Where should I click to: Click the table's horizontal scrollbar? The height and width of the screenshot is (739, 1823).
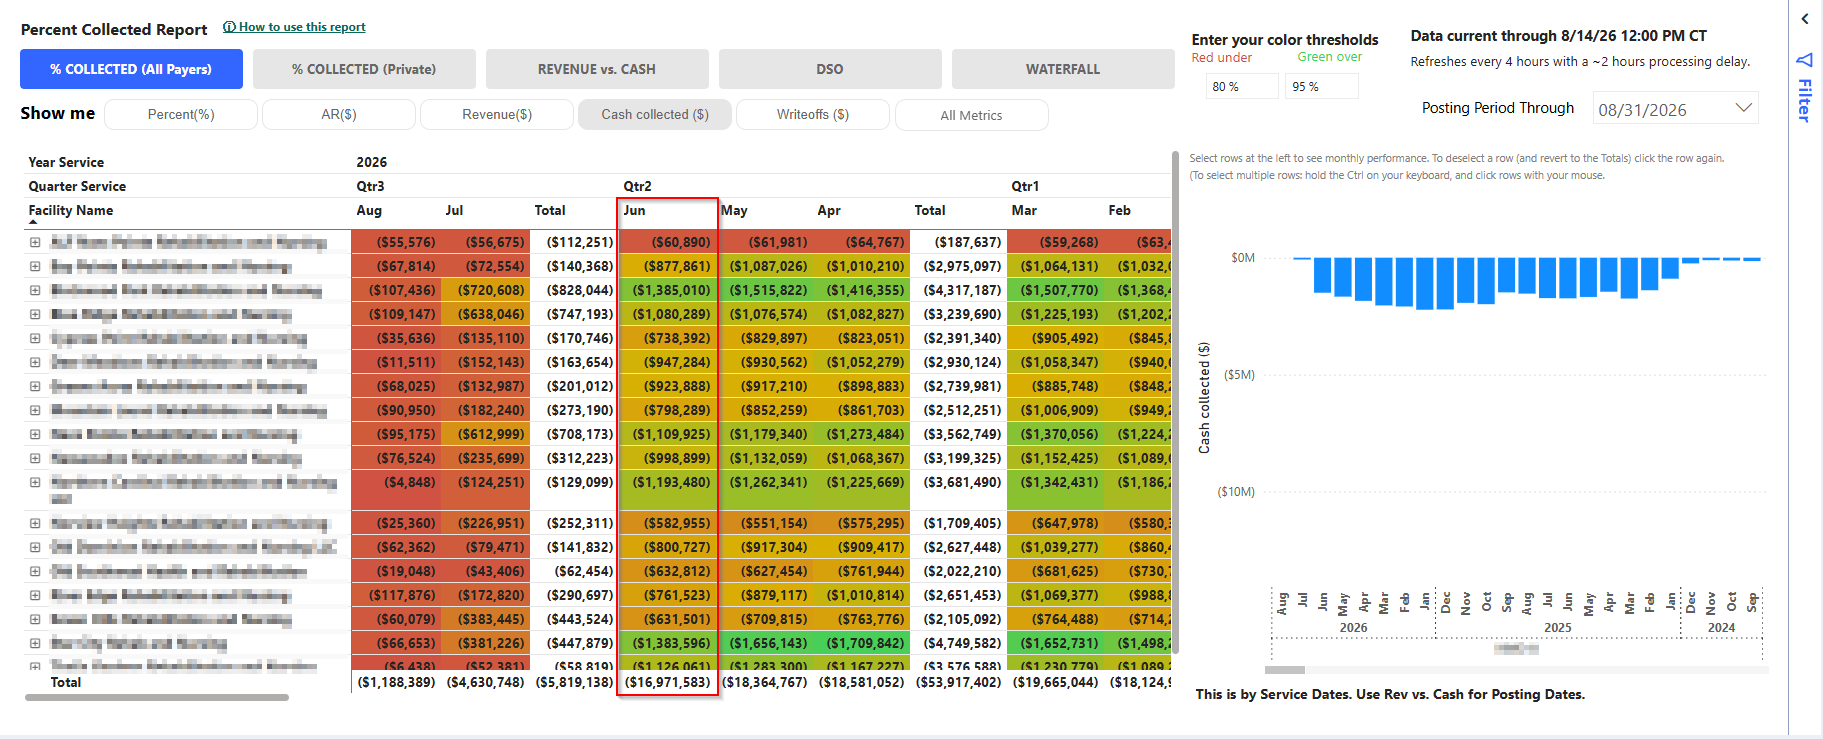point(157,698)
